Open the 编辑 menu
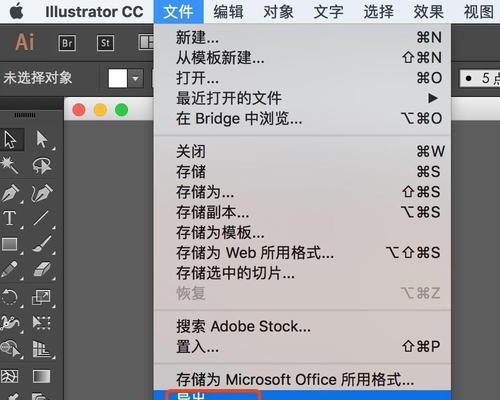The height and width of the screenshot is (400, 500). [x=228, y=12]
